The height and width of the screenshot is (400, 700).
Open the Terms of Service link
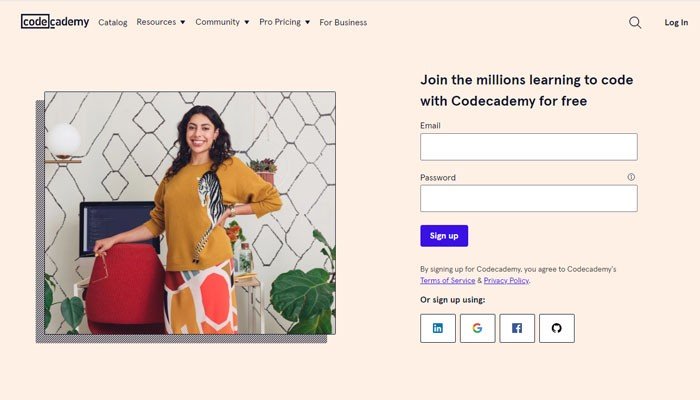click(446, 281)
